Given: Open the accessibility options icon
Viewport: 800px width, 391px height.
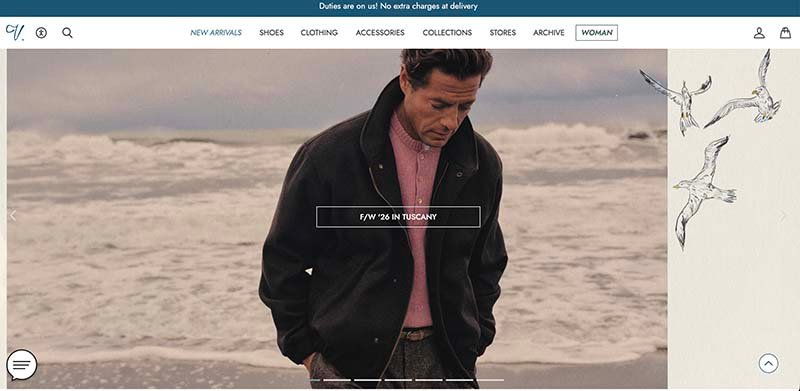Looking at the screenshot, I should [41, 33].
